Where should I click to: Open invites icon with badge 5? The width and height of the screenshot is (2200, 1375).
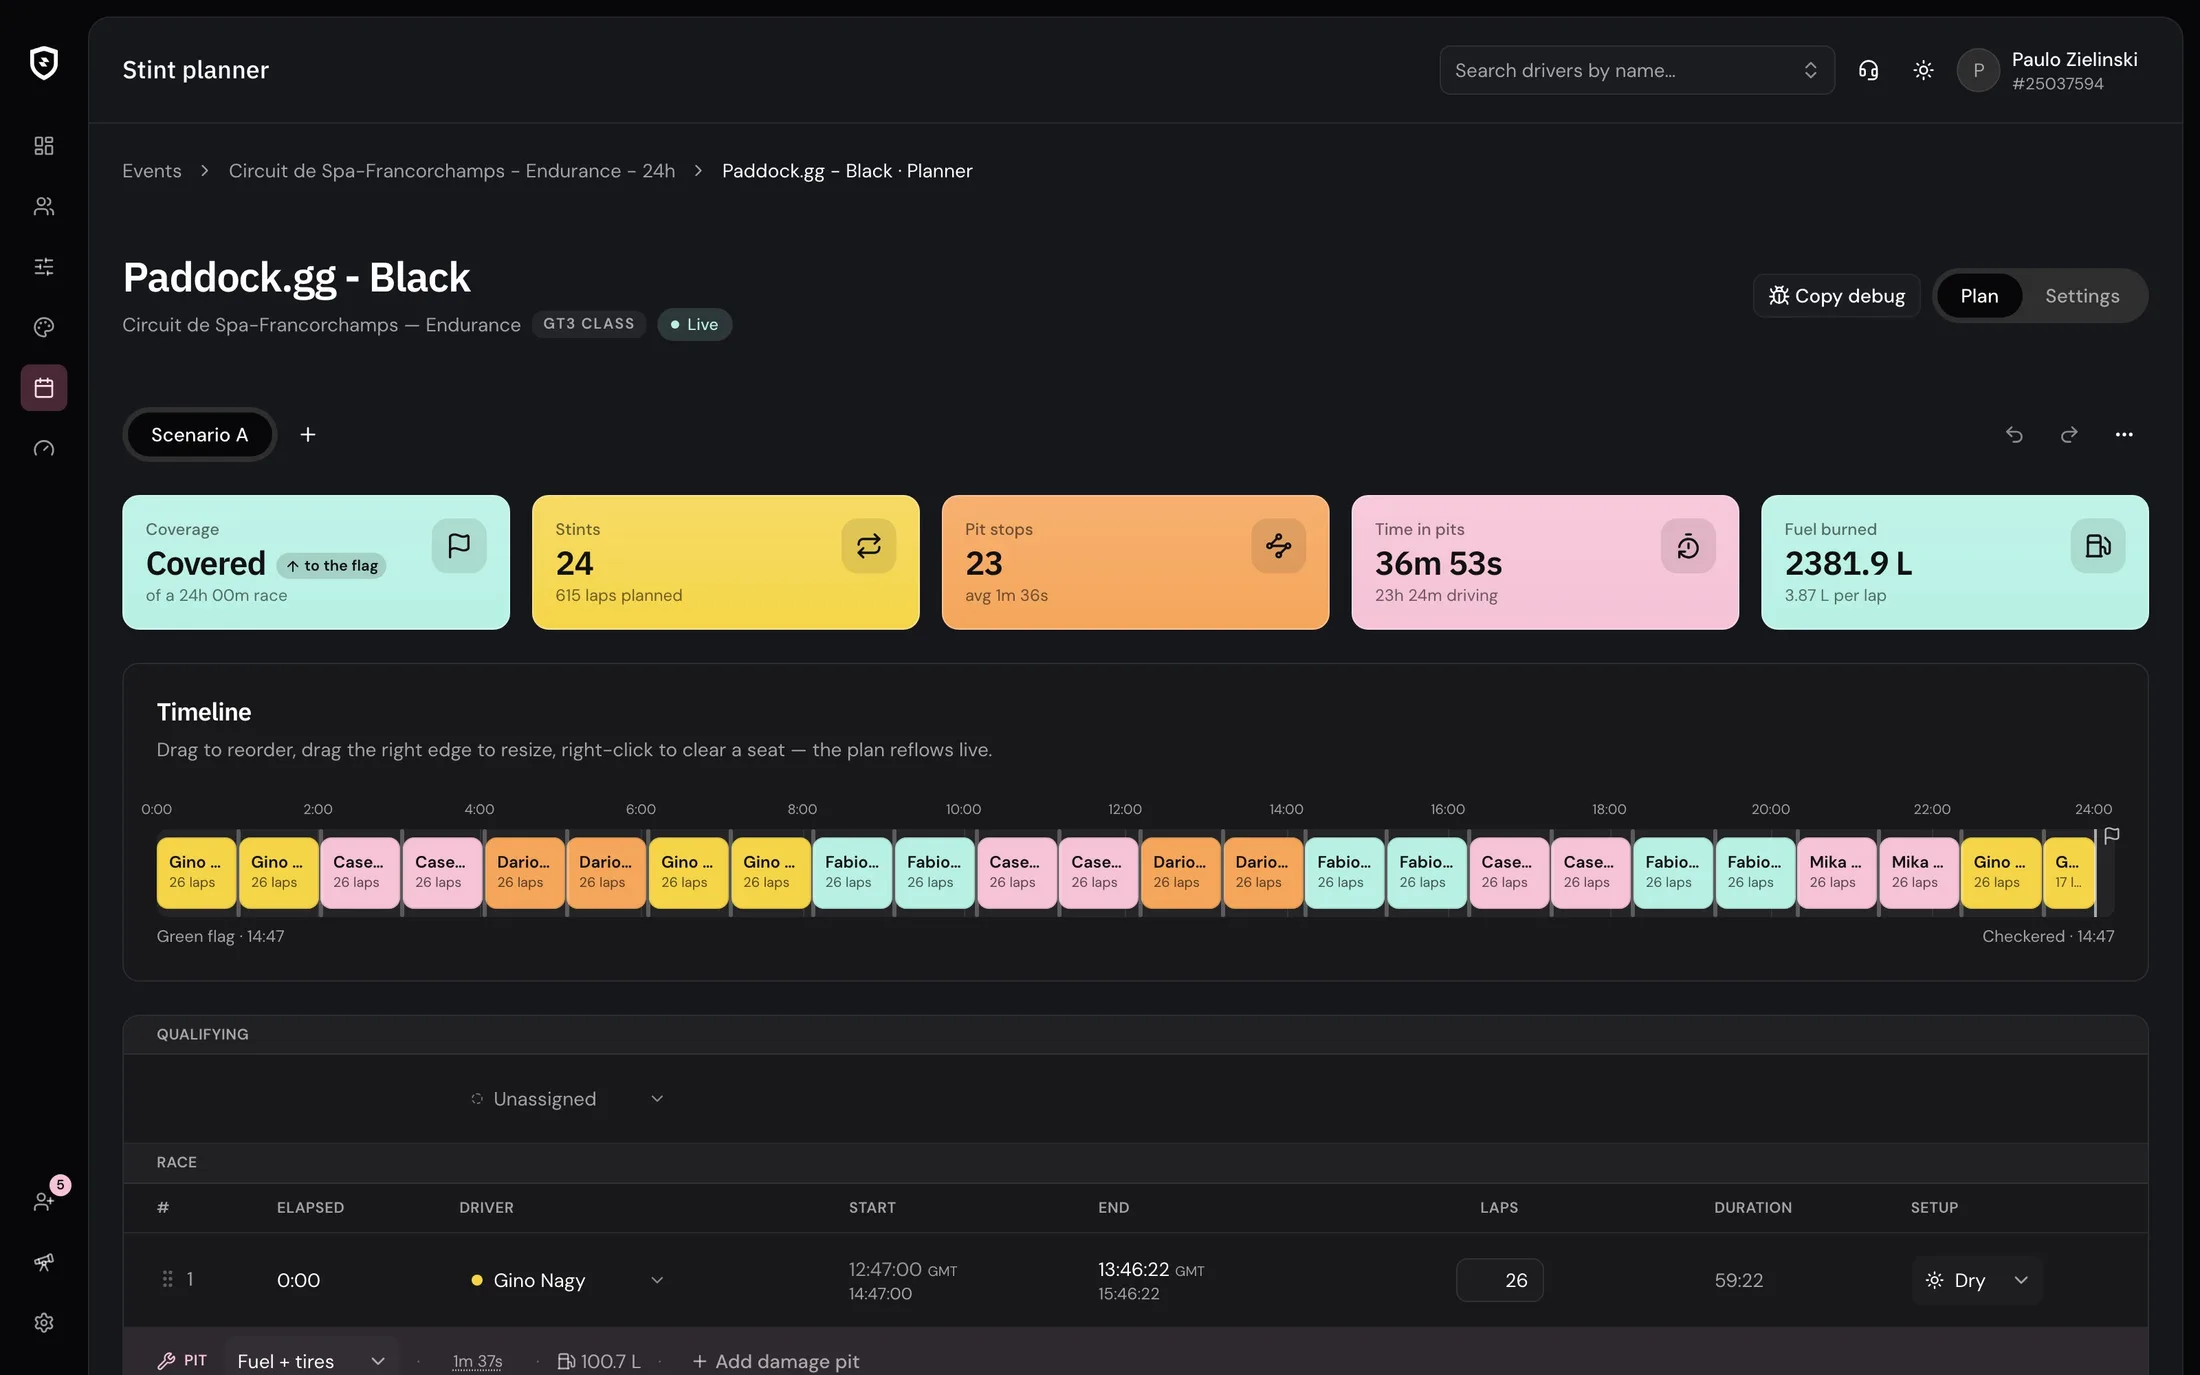pos(44,1201)
